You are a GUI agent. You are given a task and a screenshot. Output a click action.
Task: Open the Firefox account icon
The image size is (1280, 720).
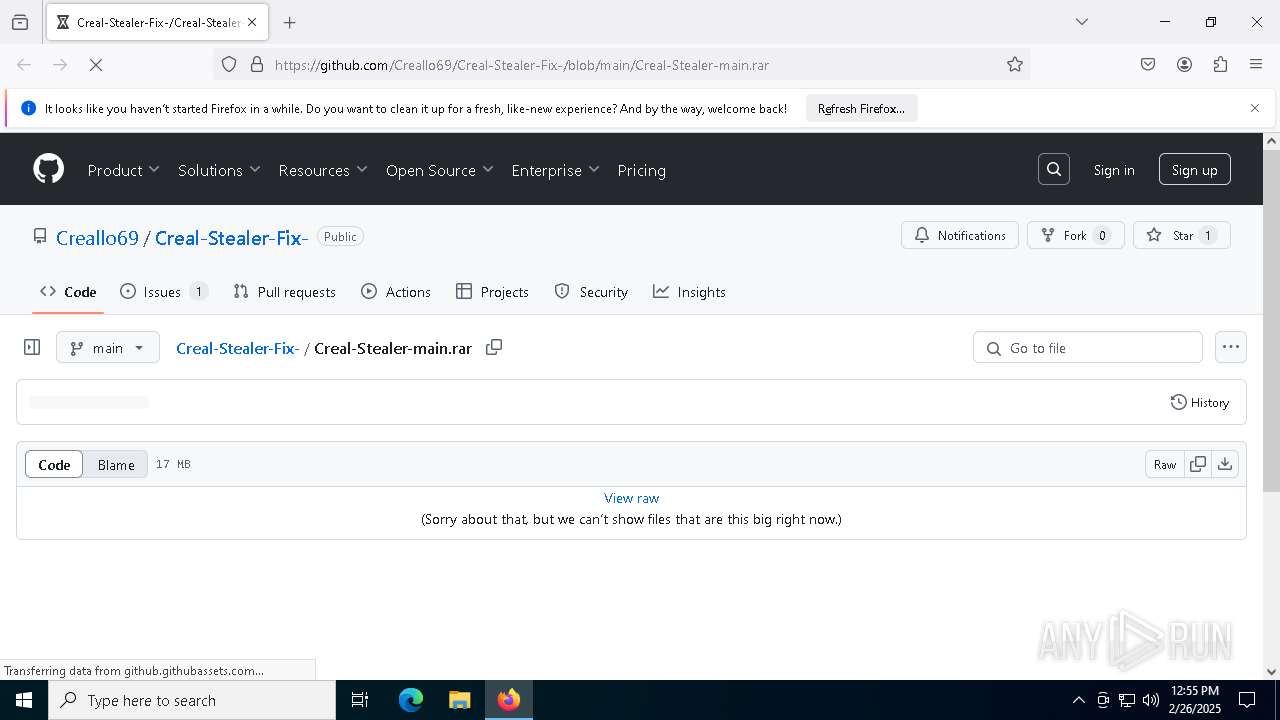pos(1184,64)
